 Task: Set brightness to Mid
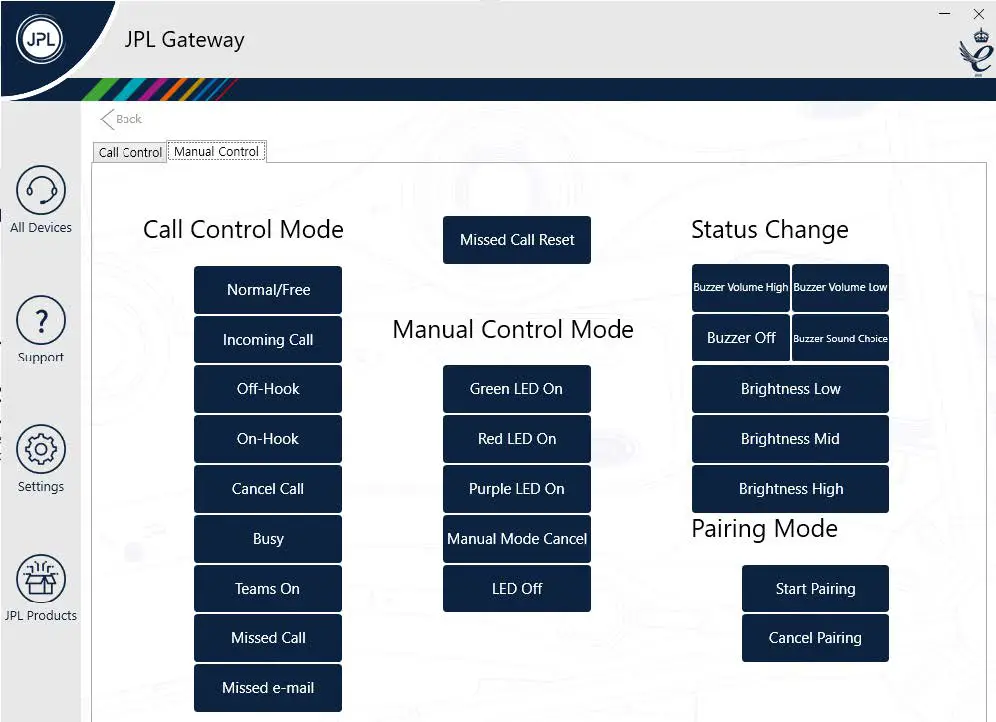790,439
